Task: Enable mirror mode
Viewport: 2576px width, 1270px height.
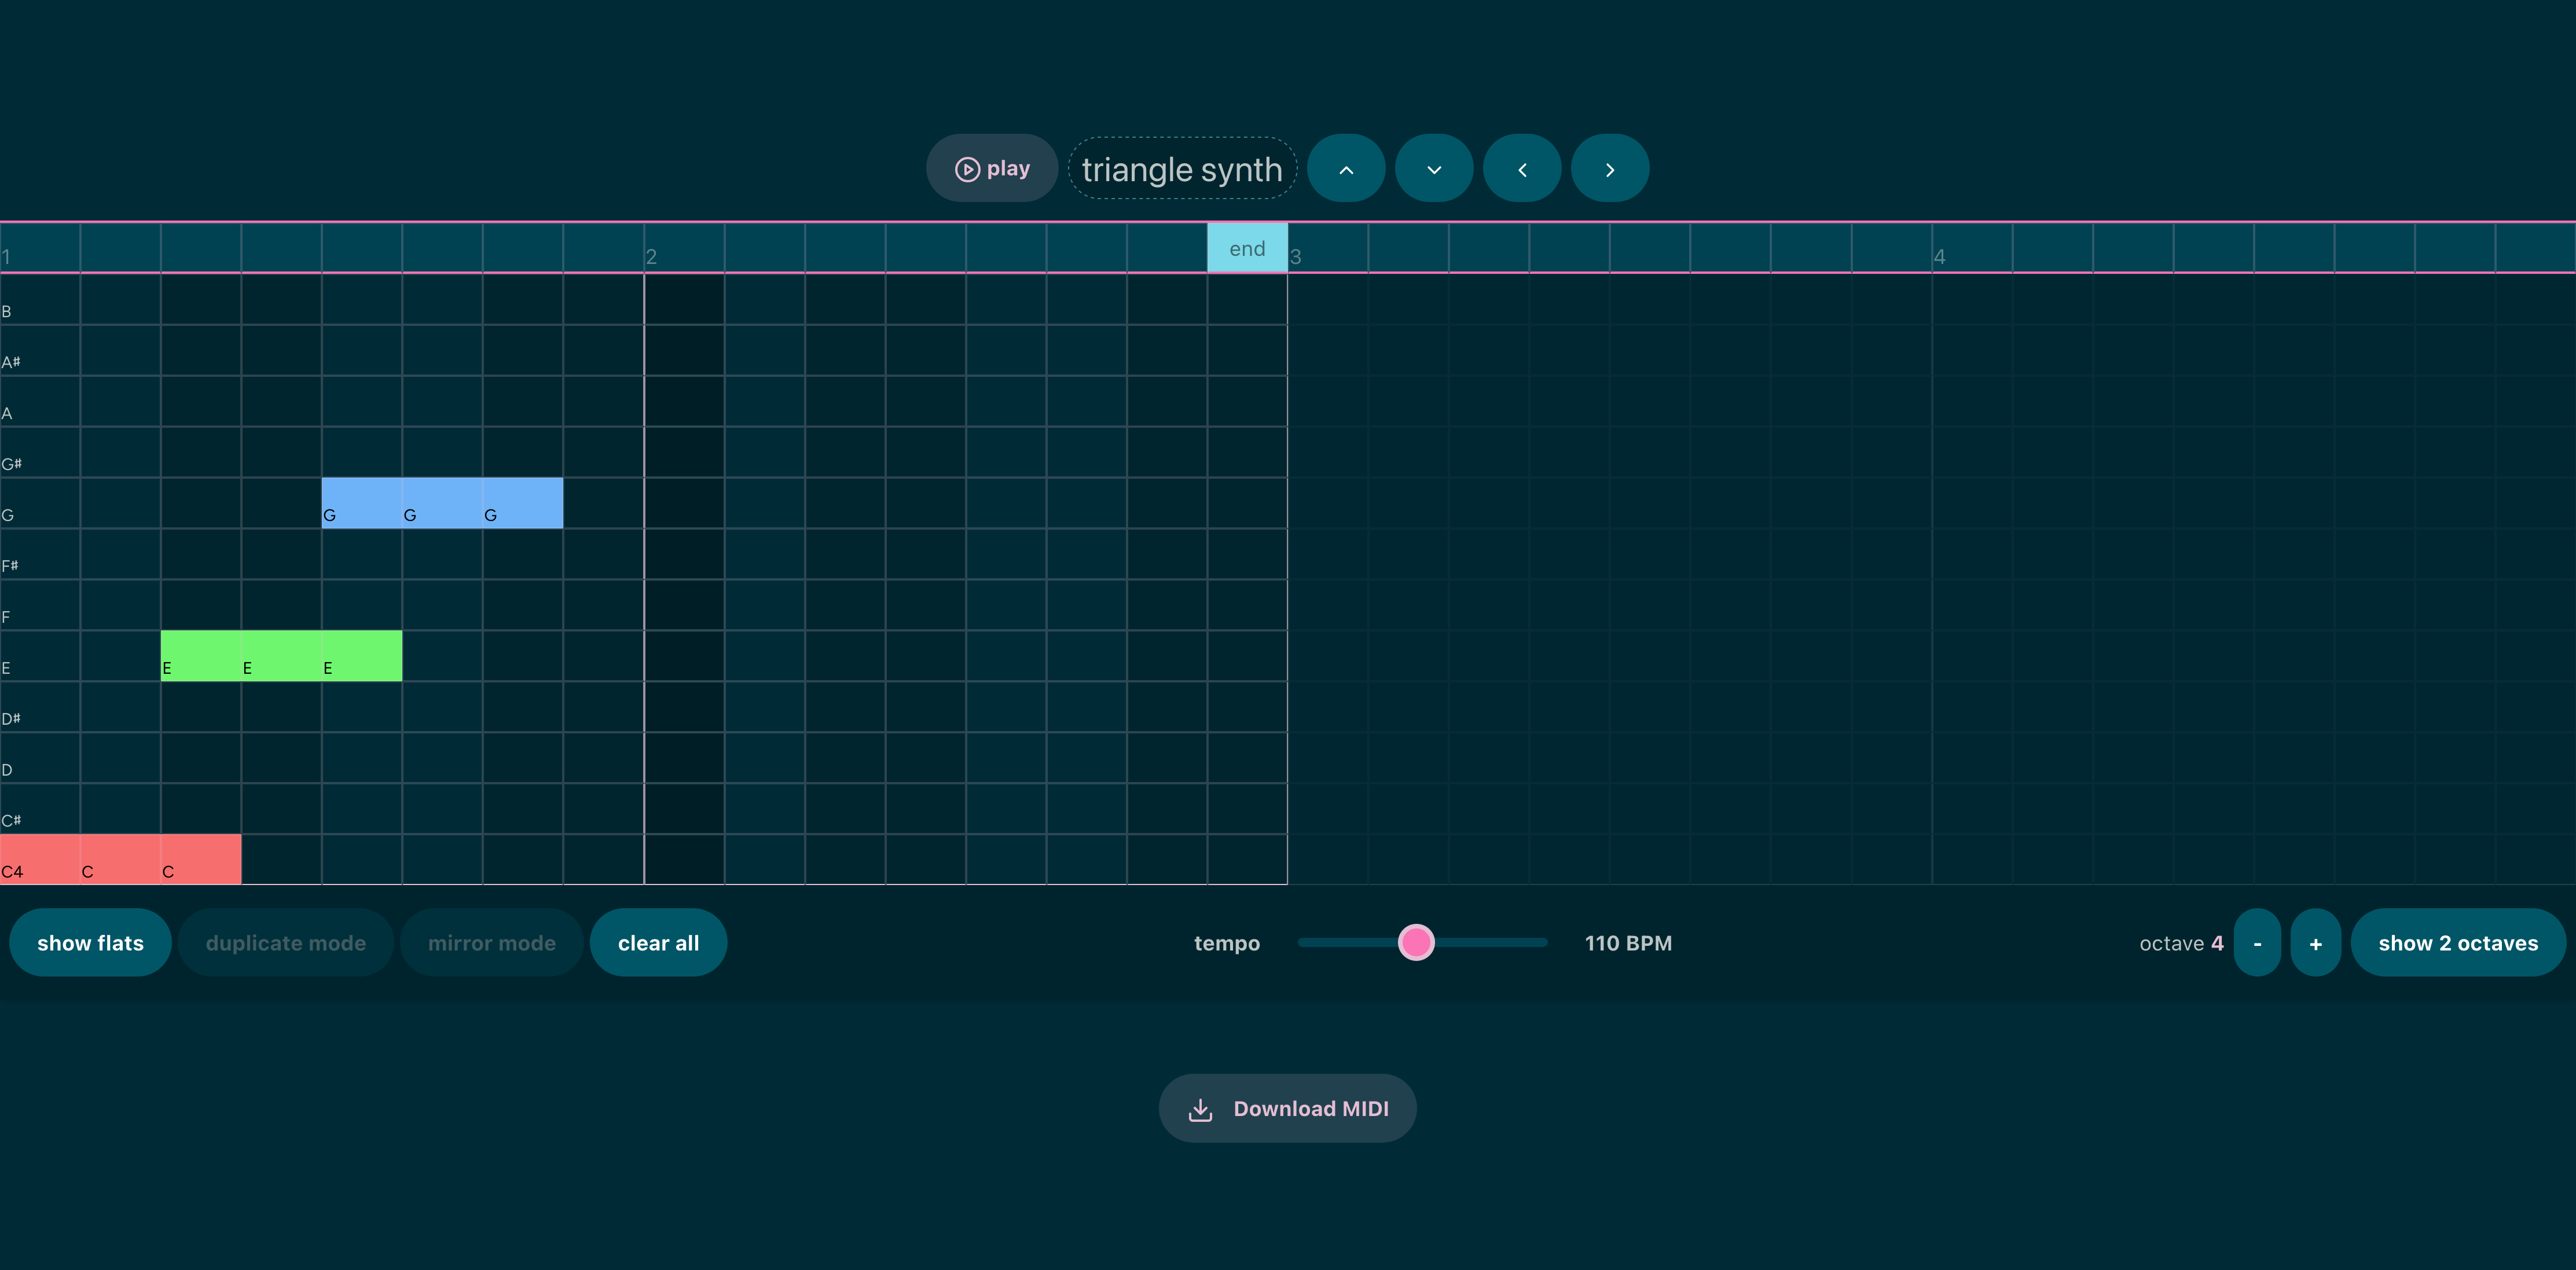Action: point(492,943)
